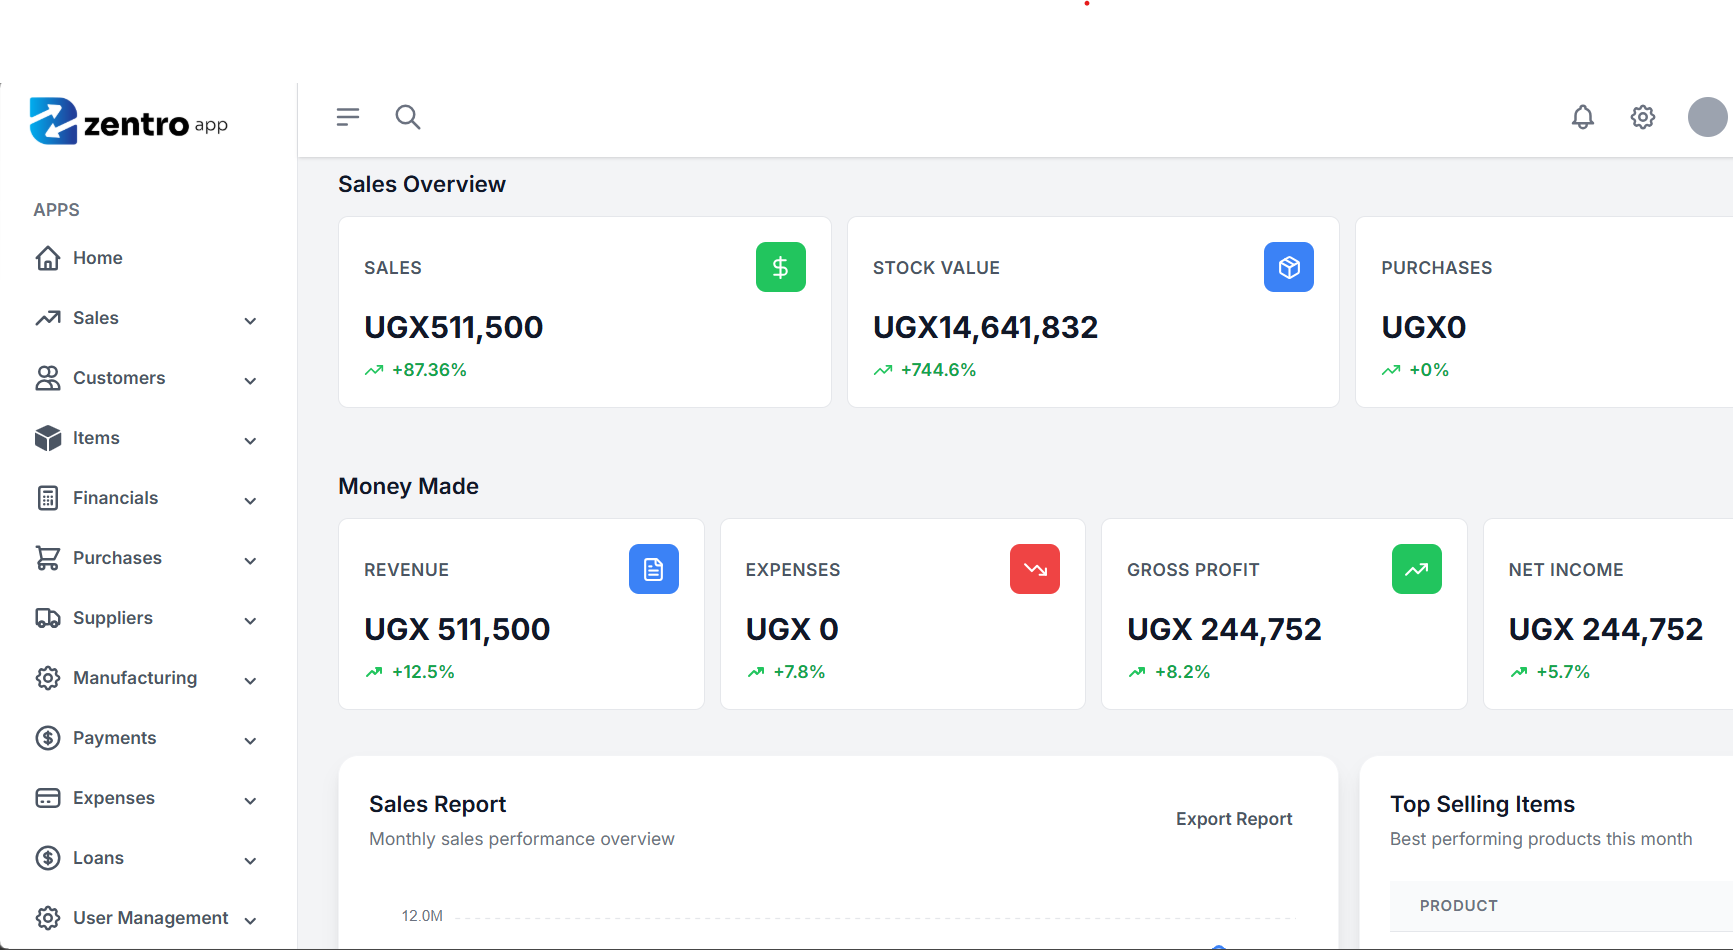Screen dimensions: 1733x950
Task: Open the search magnifier icon
Action: pyautogui.click(x=408, y=117)
